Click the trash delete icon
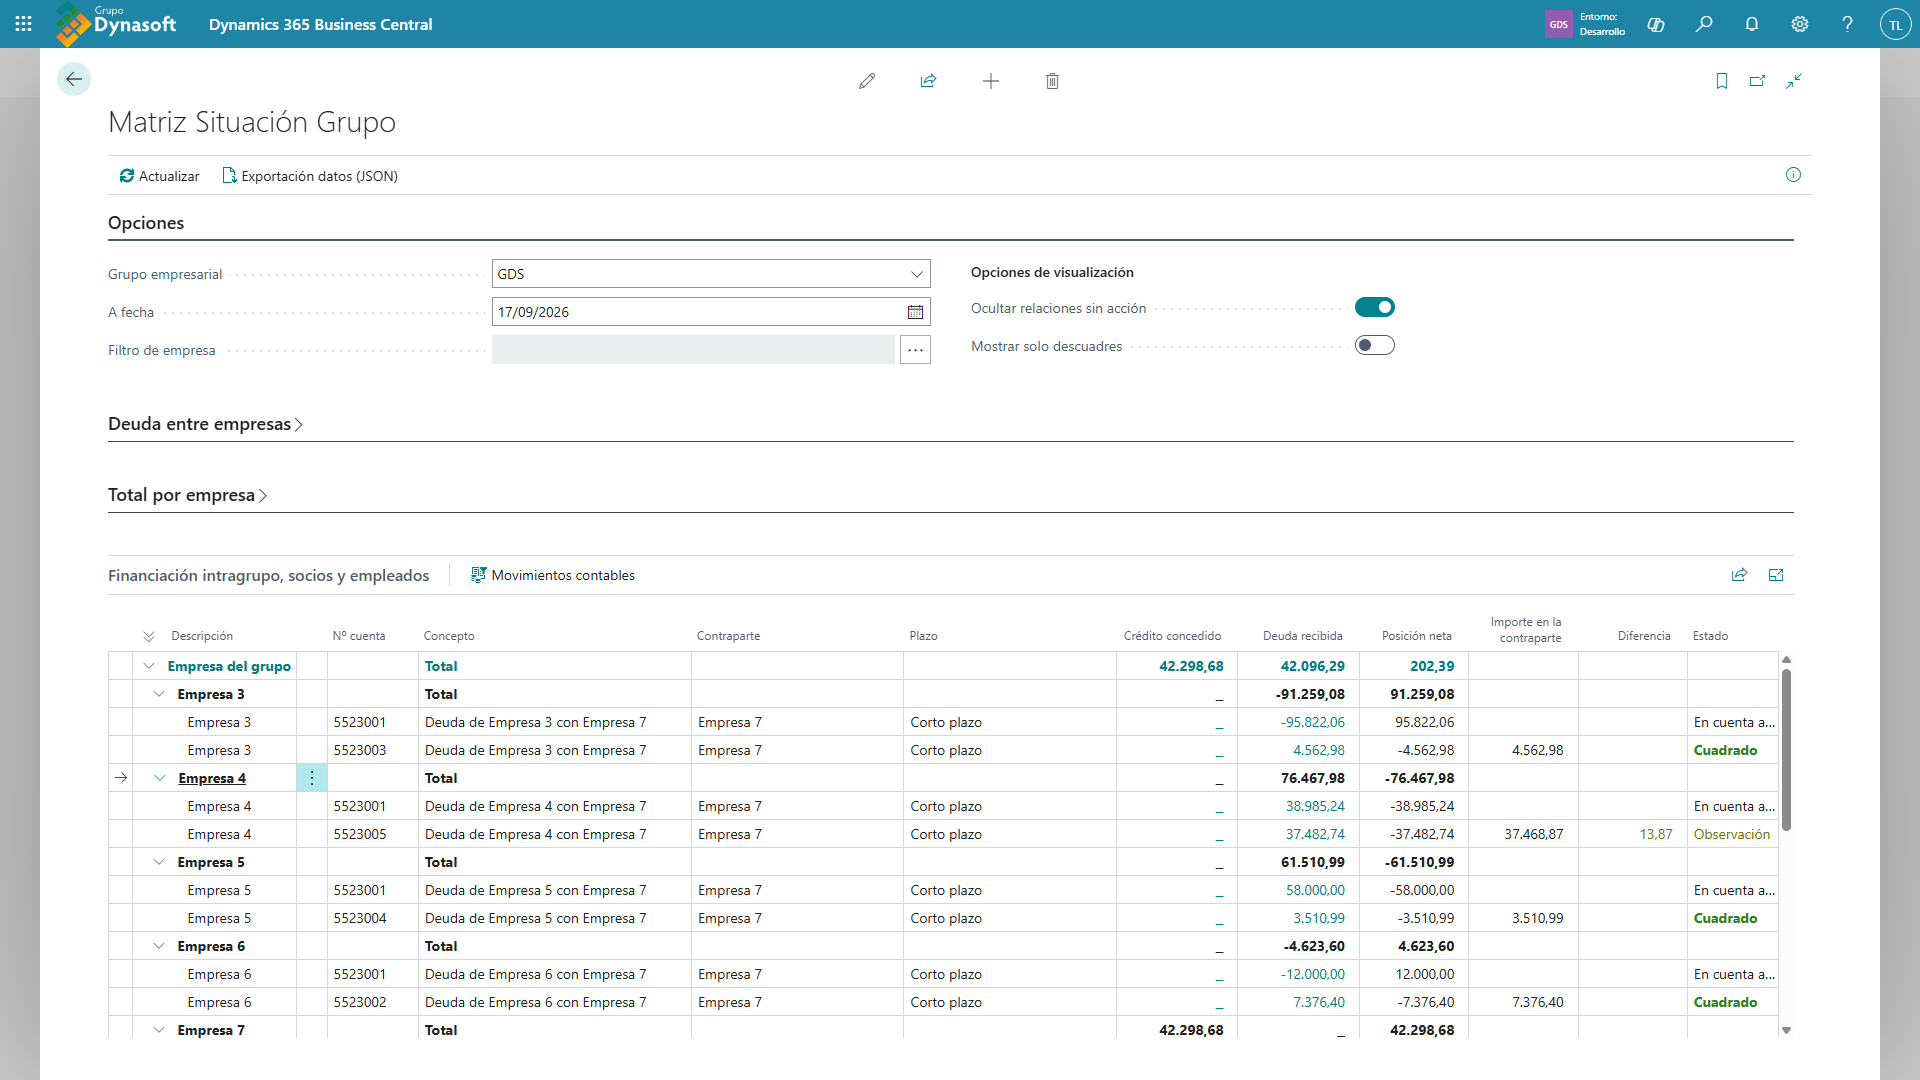 tap(1052, 81)
